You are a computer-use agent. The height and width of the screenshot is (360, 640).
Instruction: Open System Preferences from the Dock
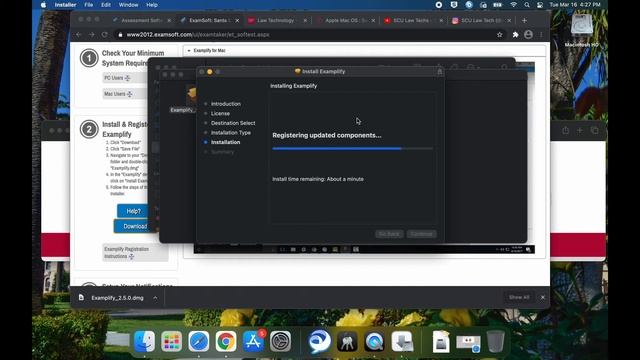click(280, 341)
